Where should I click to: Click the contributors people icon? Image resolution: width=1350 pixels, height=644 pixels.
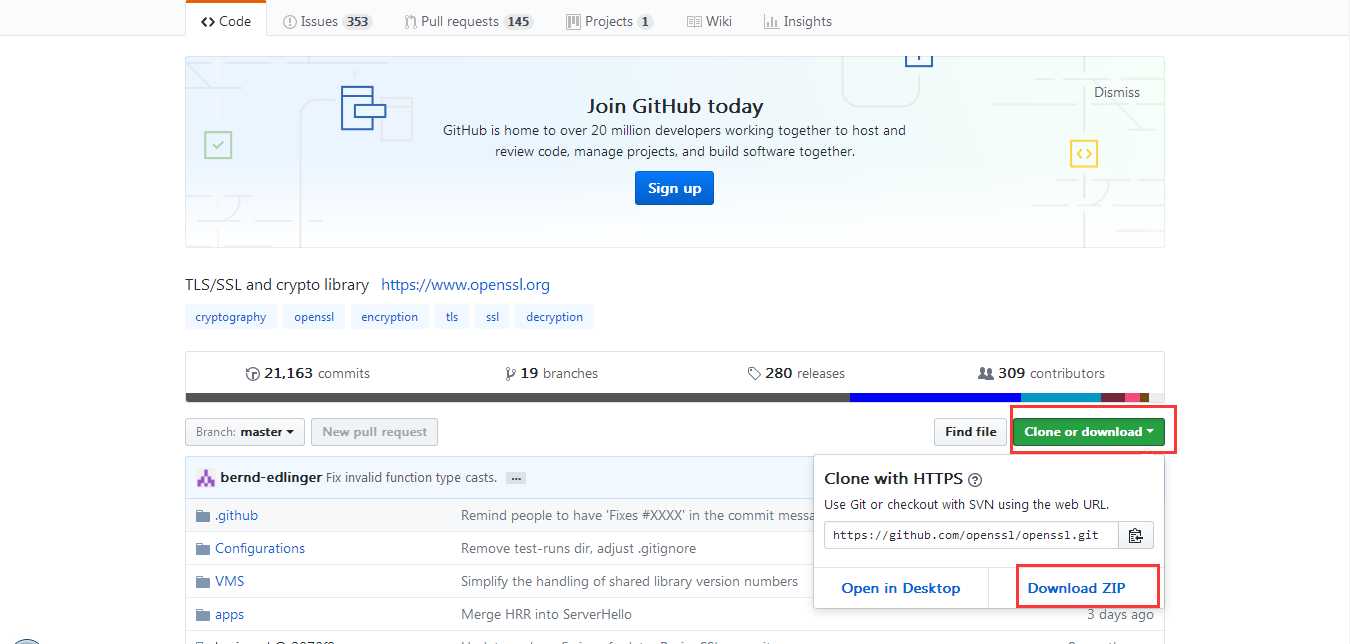pos(985,374)
